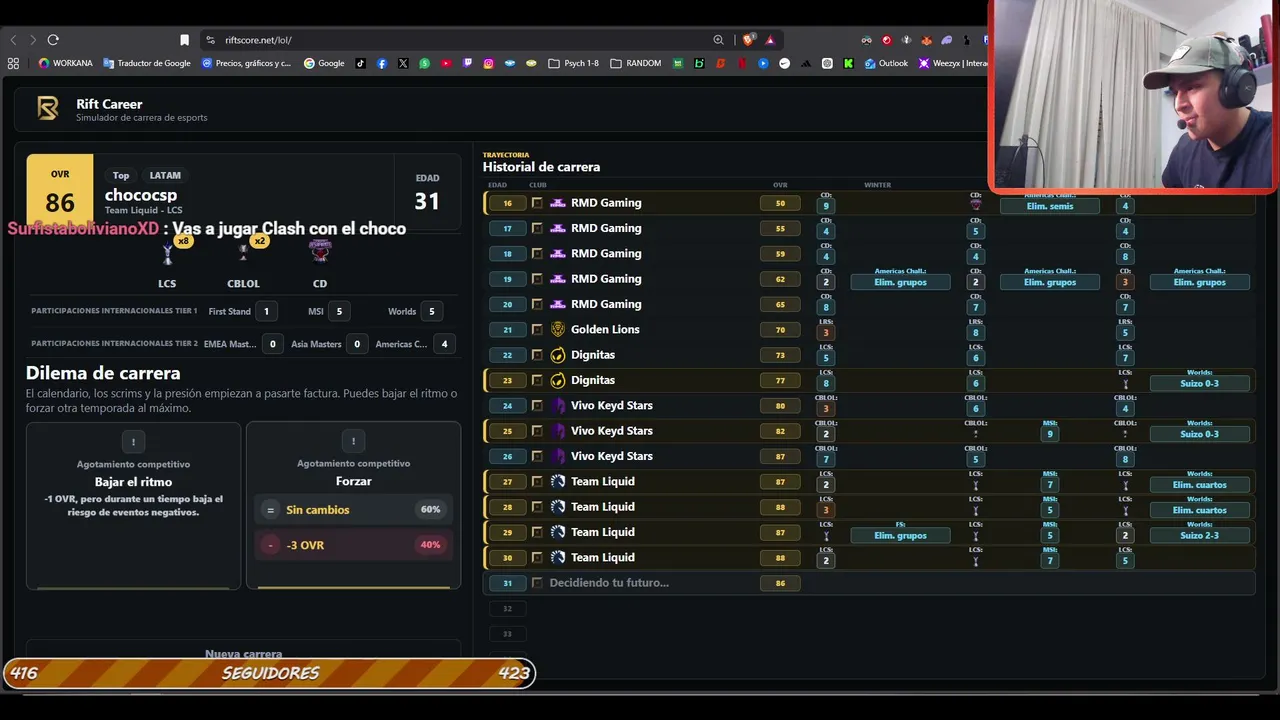Click the Elim. semis result in age 16 row
Viewport: 1280px width, 720px height.
(x=1049, y=206)
